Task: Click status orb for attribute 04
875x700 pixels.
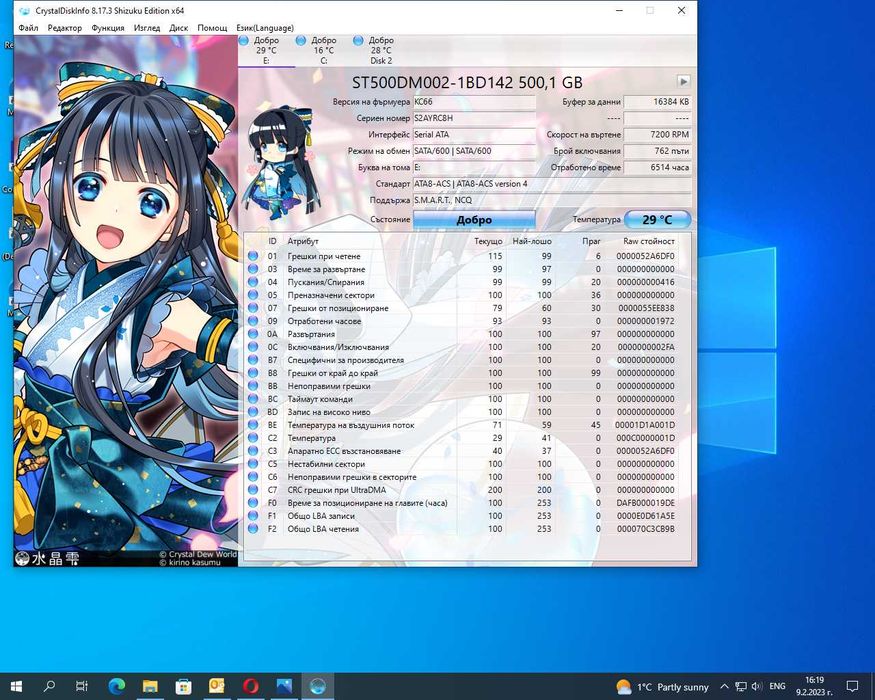Action: pos(253,282)
